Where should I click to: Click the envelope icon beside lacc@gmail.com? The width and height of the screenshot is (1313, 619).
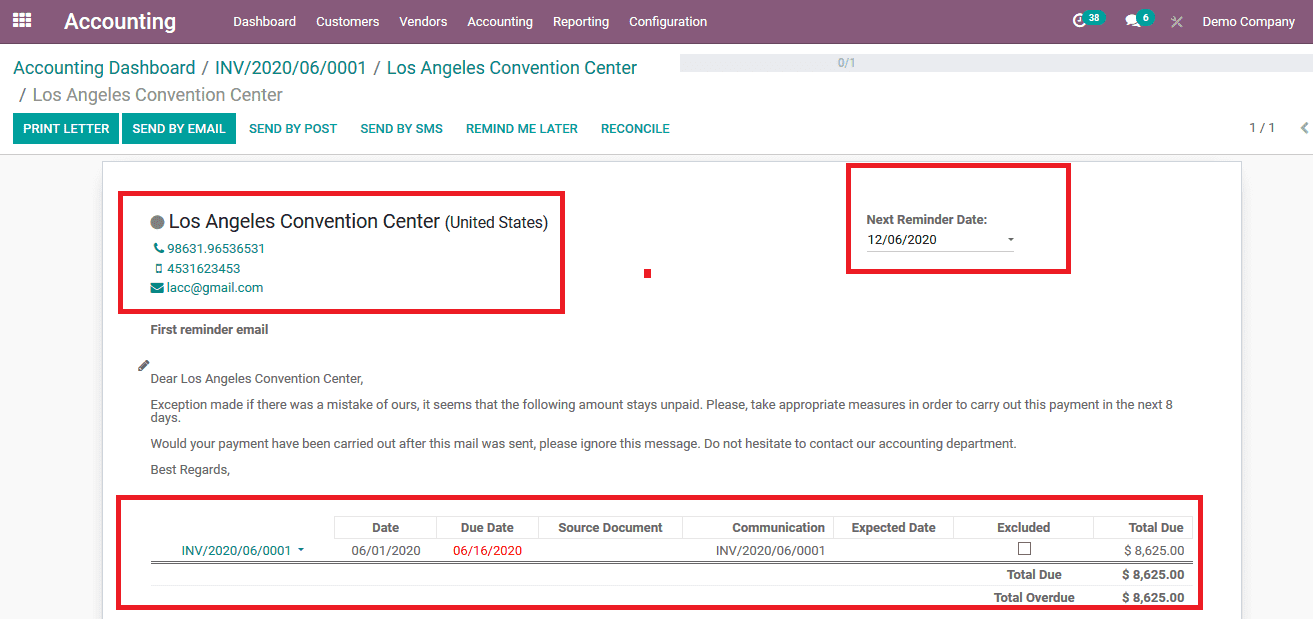click(x=157, y=287)
